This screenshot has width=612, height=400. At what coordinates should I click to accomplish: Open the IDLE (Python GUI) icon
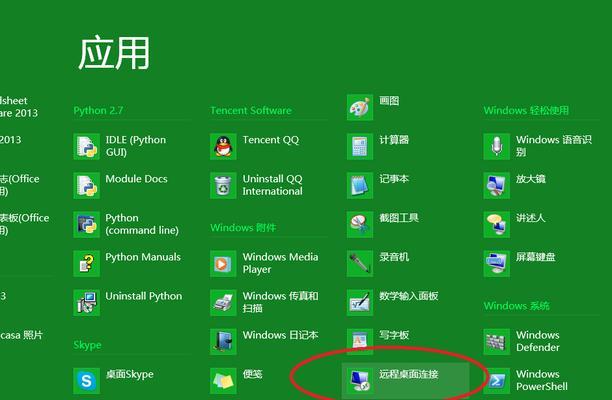[x=86, y=146]
